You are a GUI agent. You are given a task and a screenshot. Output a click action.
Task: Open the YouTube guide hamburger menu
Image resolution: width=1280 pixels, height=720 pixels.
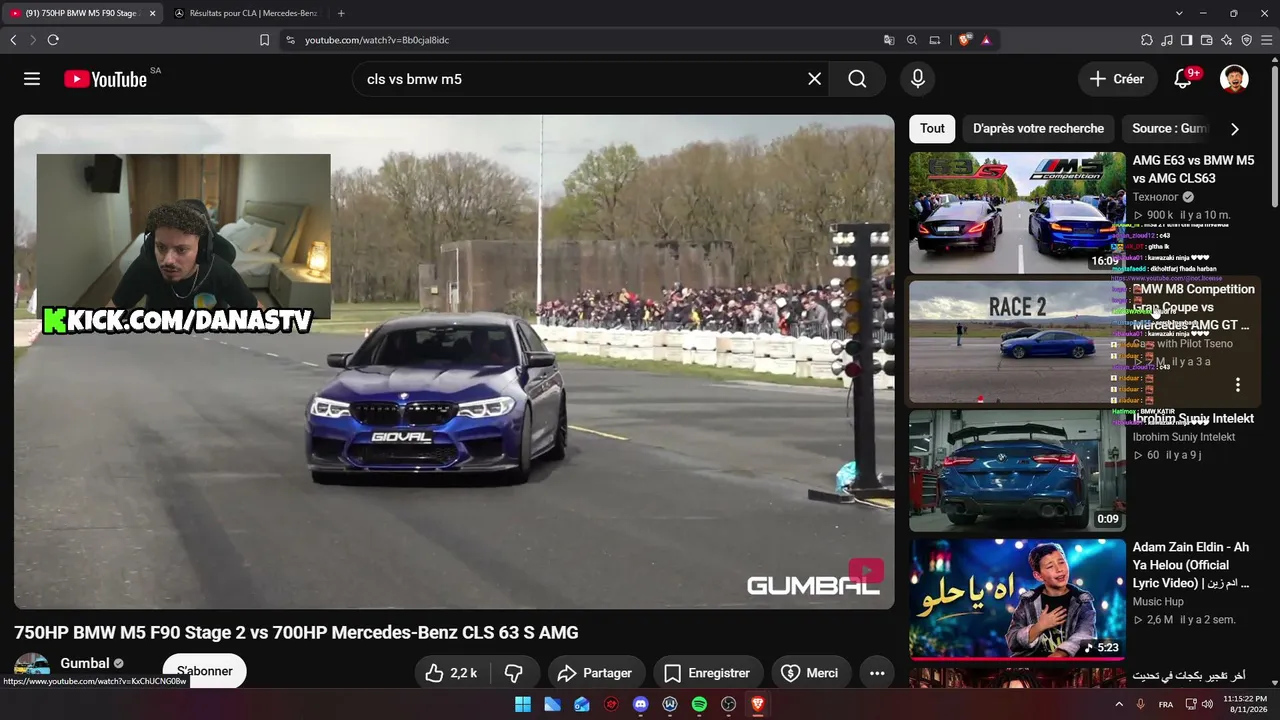32,79
